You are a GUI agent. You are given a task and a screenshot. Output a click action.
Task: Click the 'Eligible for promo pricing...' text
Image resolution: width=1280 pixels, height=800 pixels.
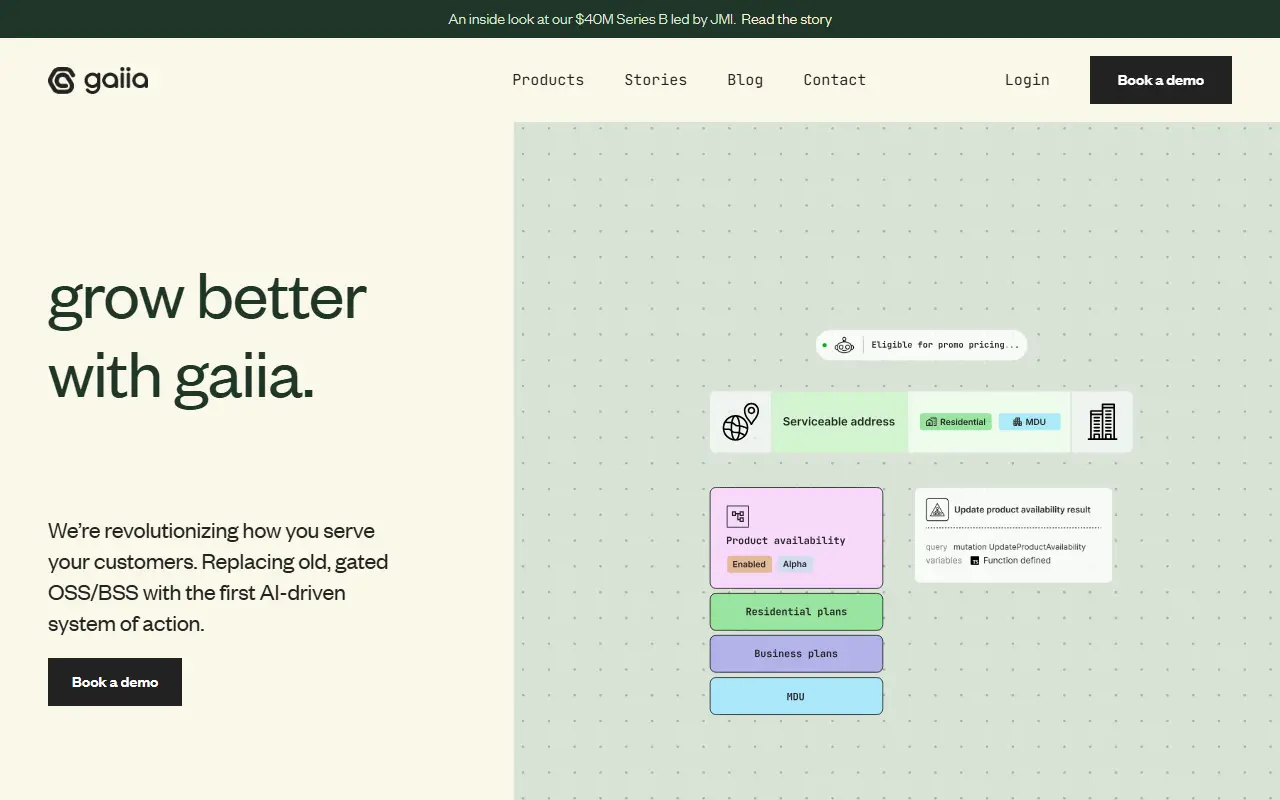pos(946,345)
